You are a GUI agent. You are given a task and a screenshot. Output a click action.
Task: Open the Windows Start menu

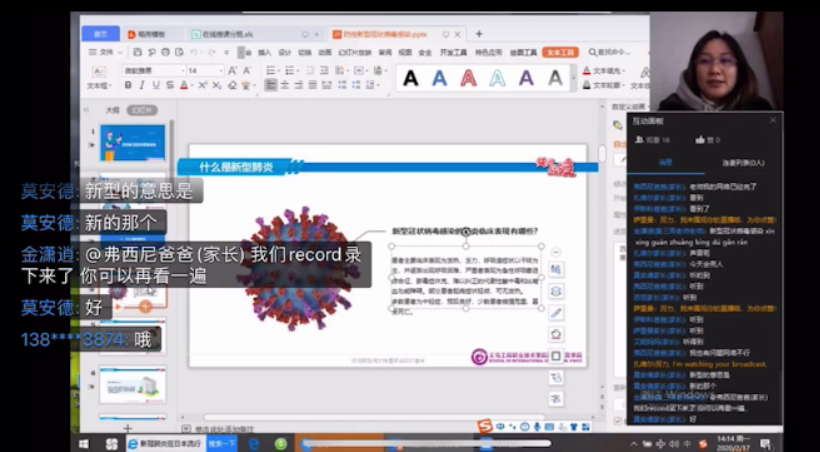click(x=84, y=443)
